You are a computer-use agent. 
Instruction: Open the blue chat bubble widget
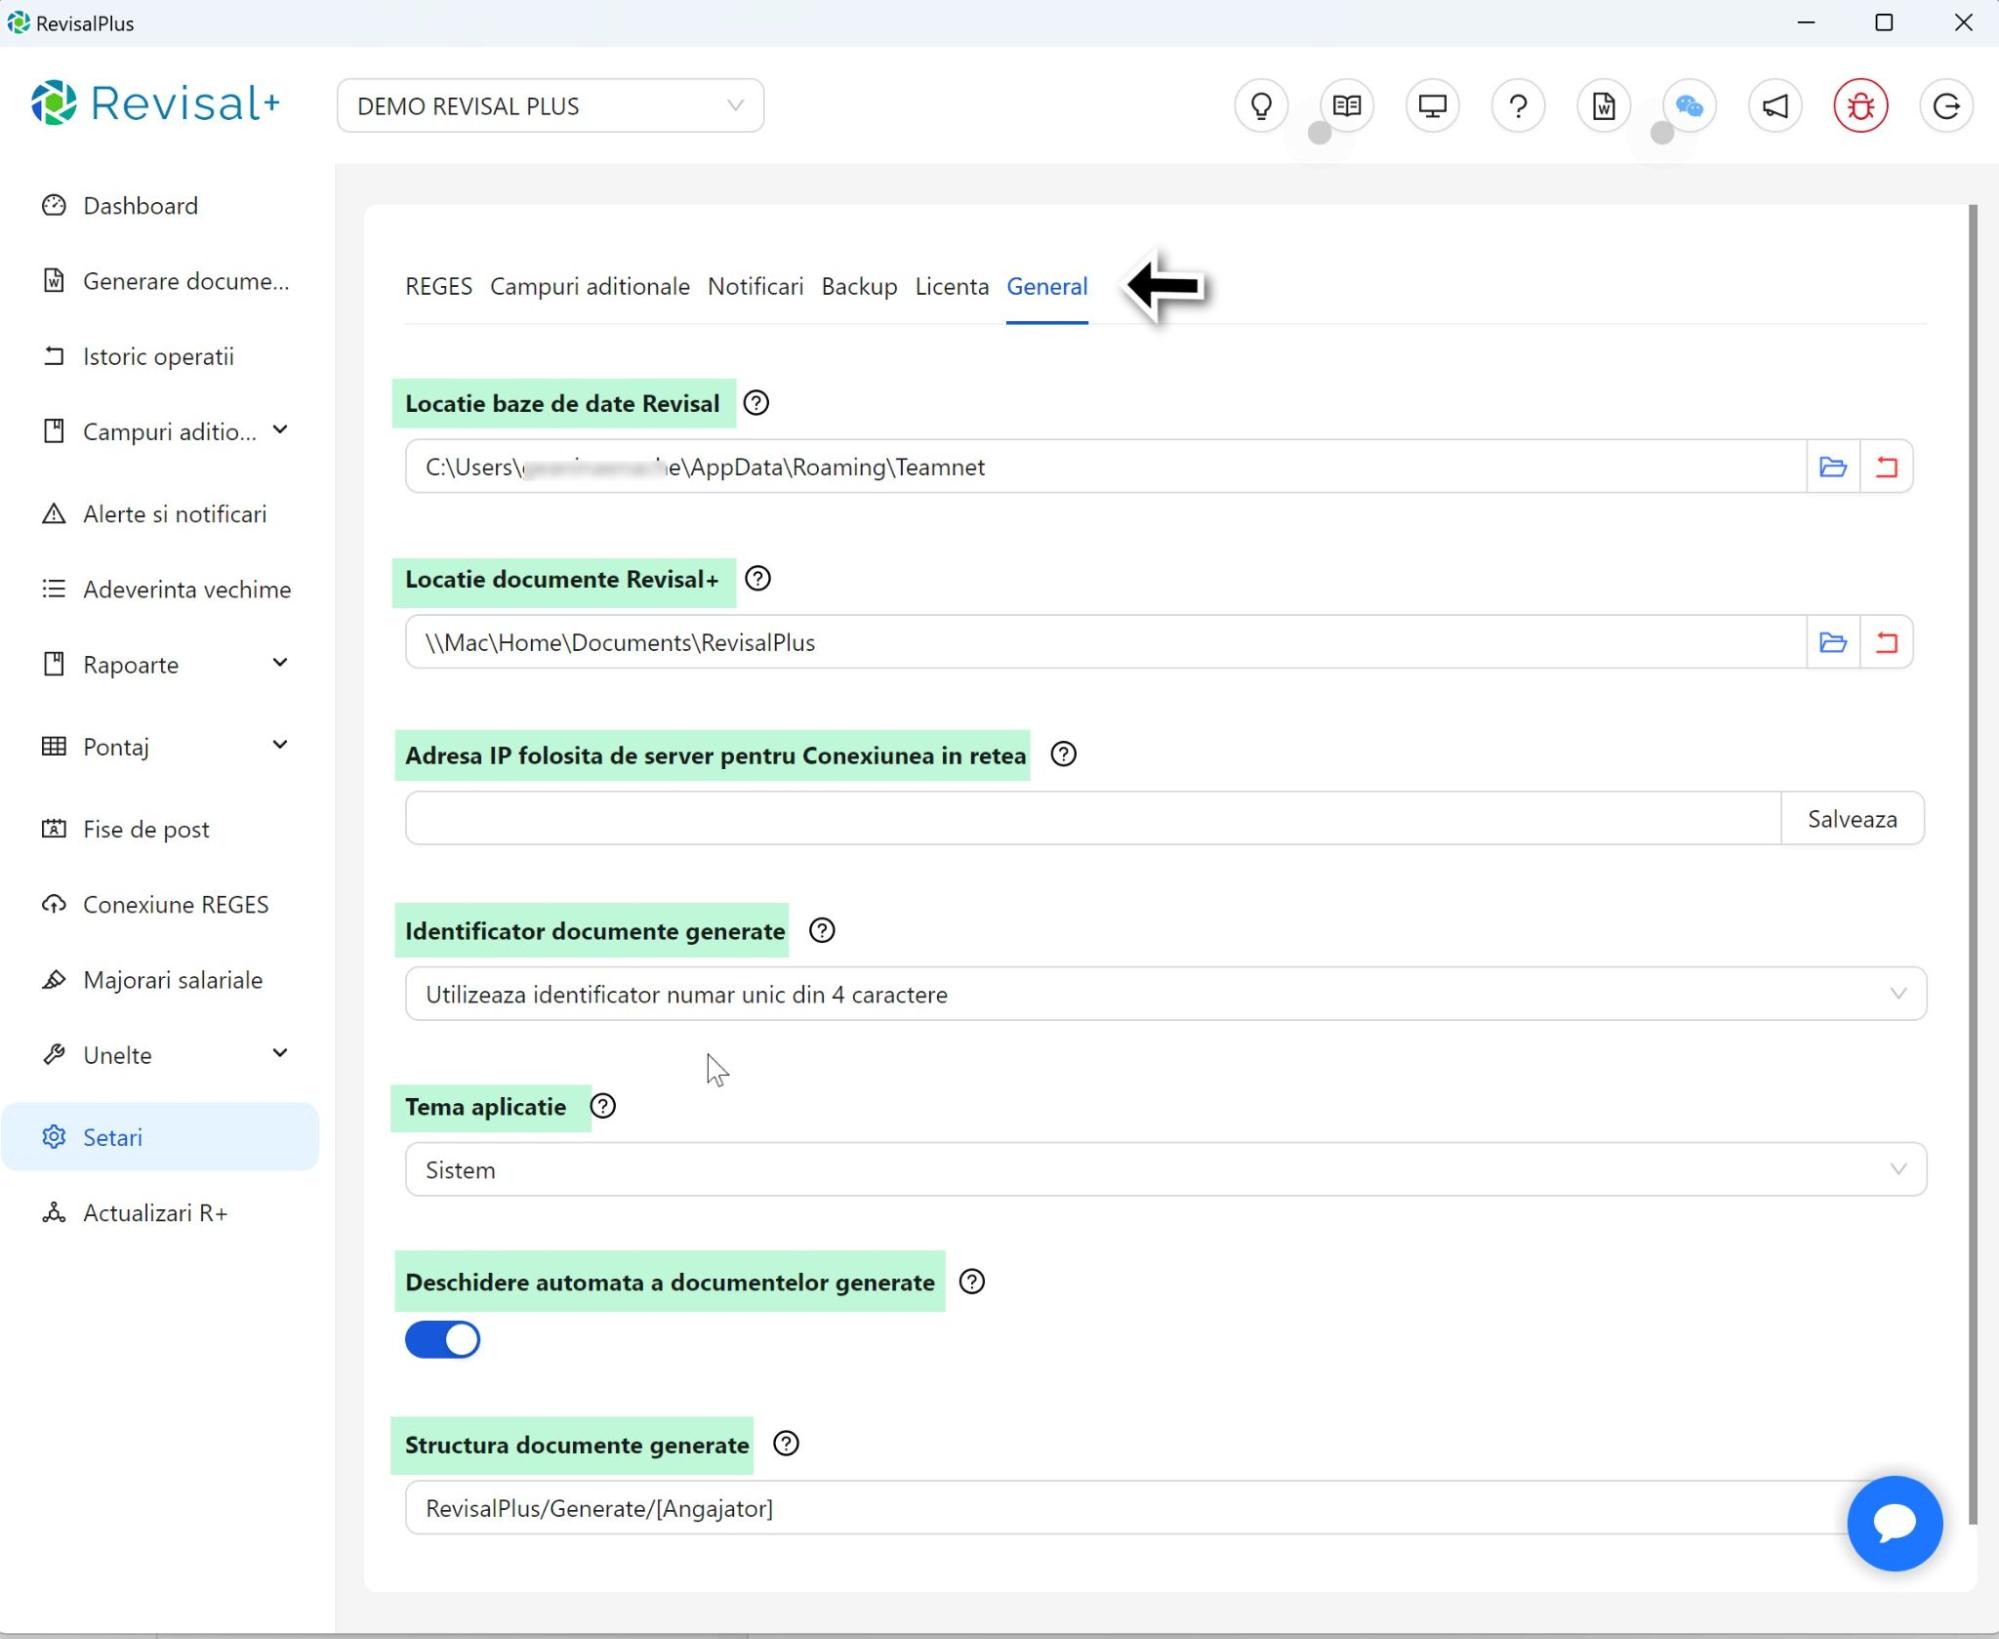(1894, 1523)
